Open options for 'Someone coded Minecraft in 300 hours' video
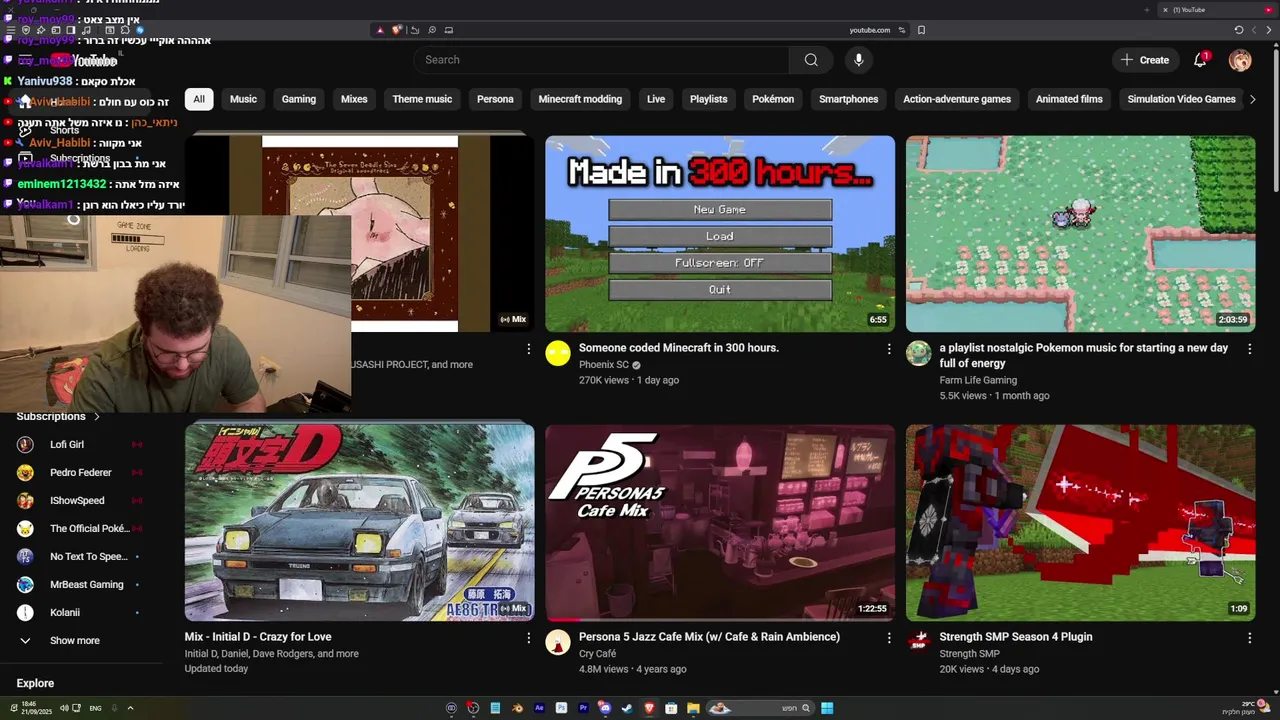Viewport: 1280px width, 720px height. pyautogui.click(x=889, y=349)
